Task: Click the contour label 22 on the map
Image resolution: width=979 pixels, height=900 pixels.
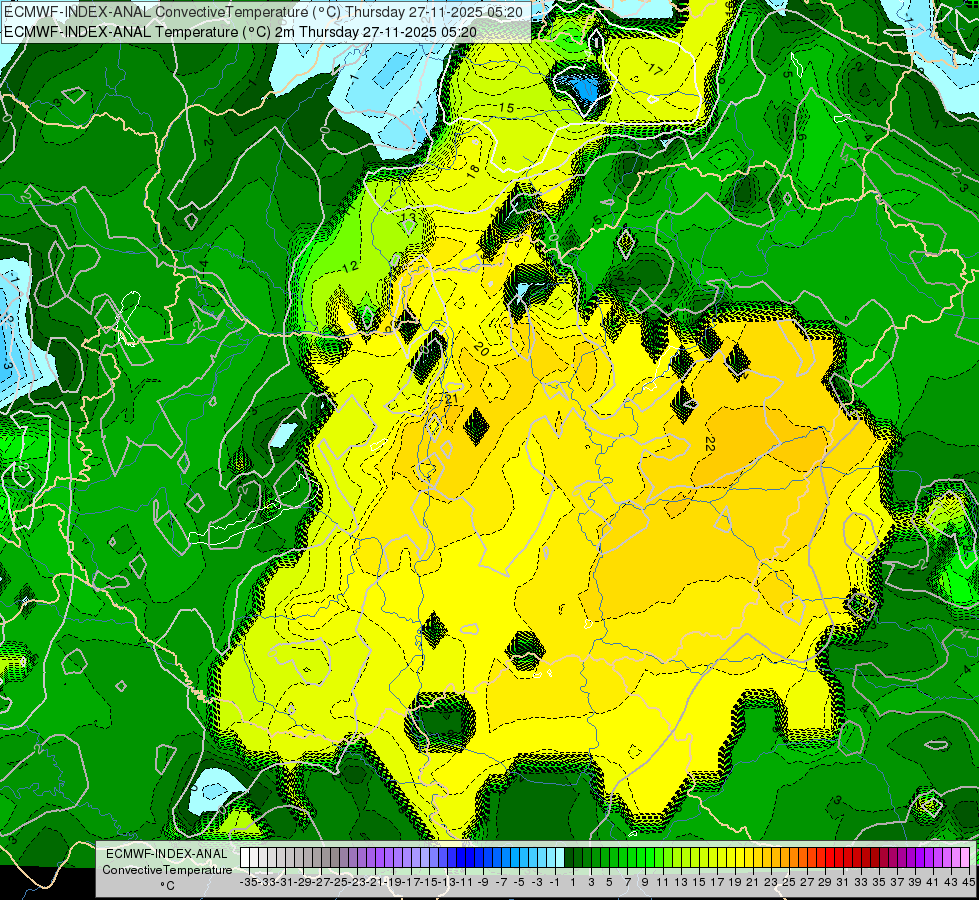Action: pos(709,444)
